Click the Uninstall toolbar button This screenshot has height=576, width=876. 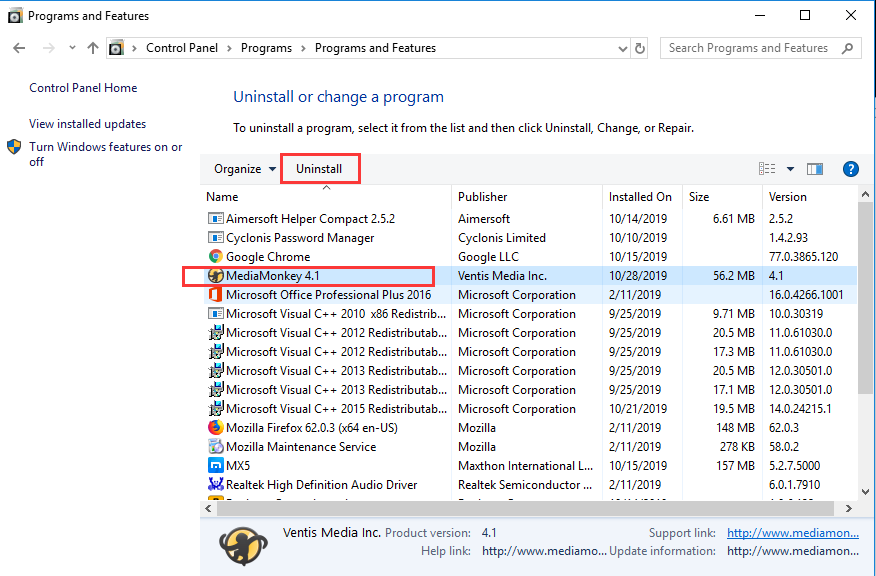tap(319, 169)
